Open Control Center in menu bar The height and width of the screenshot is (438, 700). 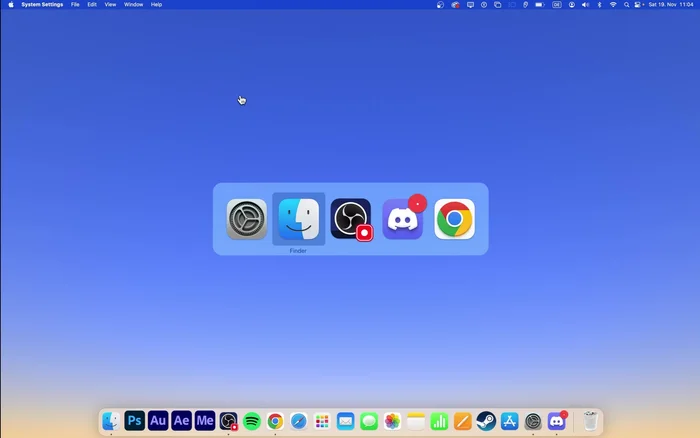pyautogui.click(x=639, y=4)
